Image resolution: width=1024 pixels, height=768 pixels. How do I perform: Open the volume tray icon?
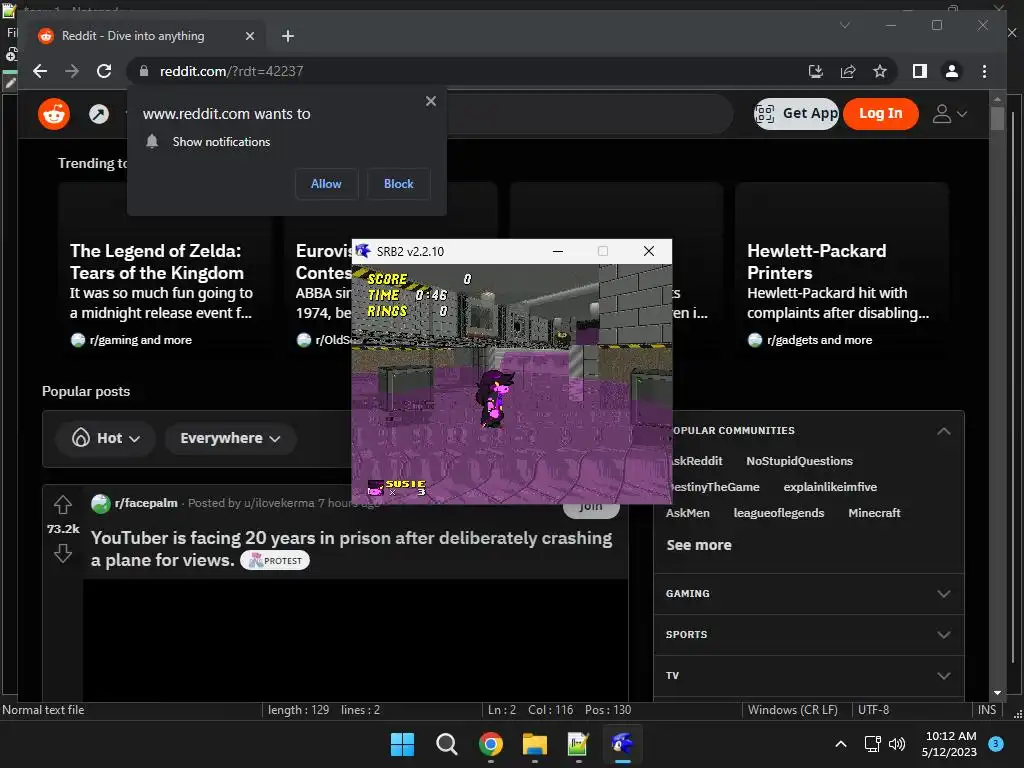click(897, 744)
